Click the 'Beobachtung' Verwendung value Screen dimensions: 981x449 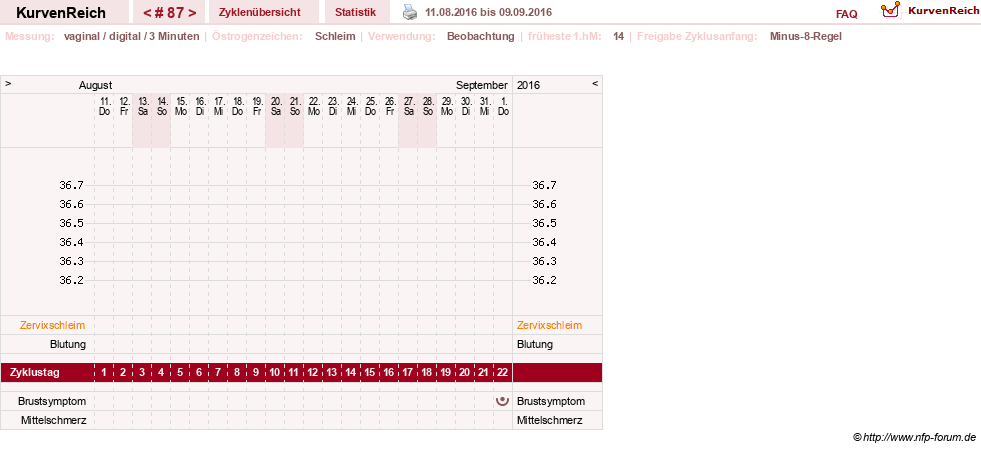point(480,36)
